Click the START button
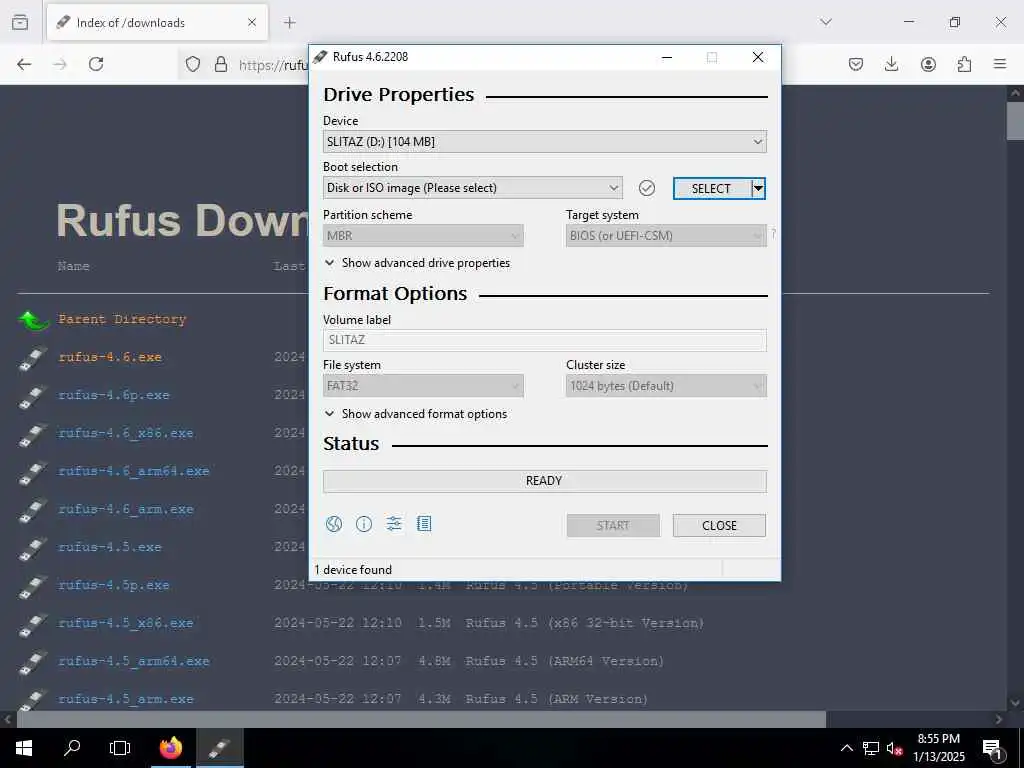This screenshot has width=1024, height=768. [x=613, y=526]
